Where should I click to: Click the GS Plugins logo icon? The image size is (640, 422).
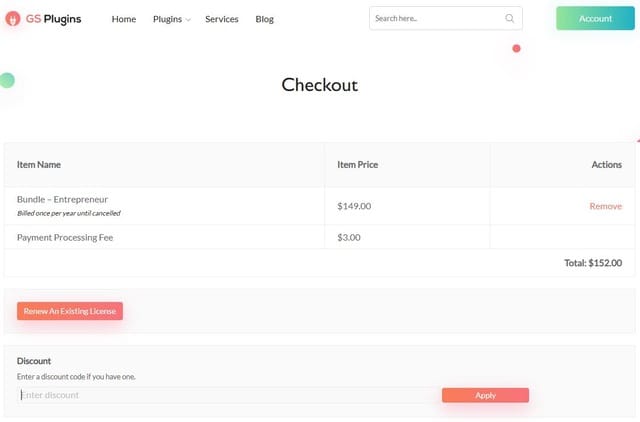(13, 18)
